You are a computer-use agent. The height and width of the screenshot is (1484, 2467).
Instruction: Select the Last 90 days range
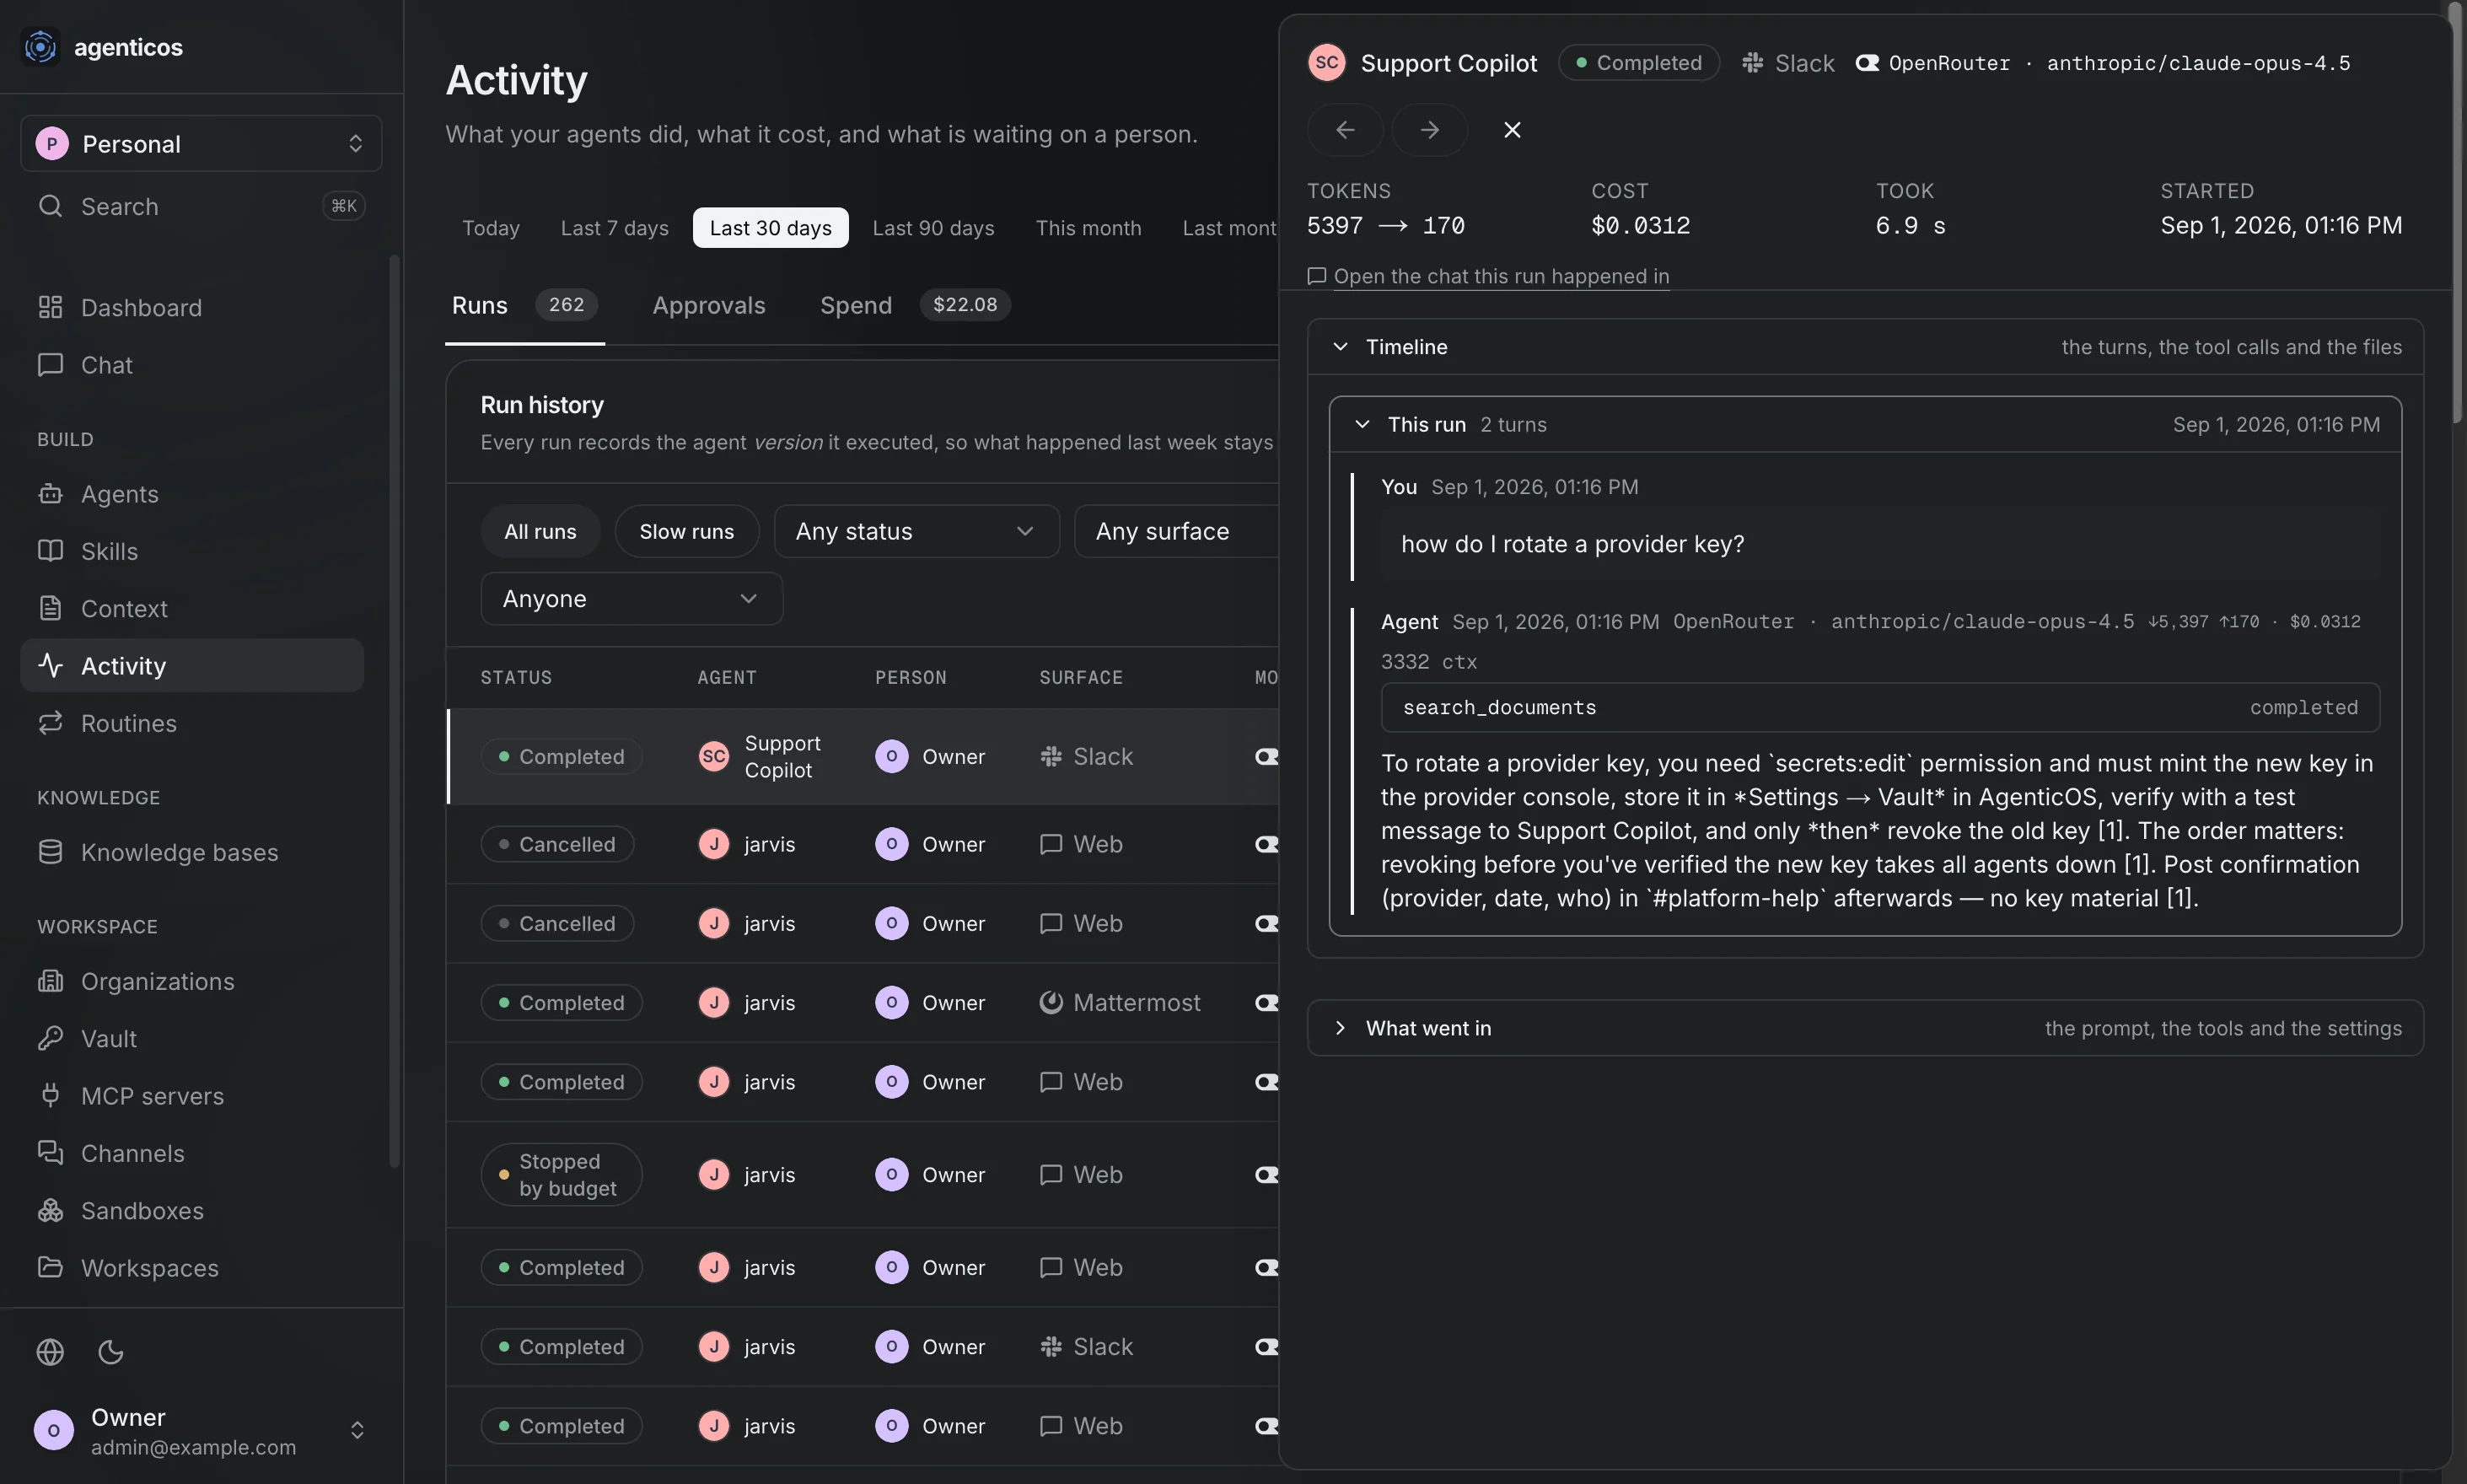933,227
